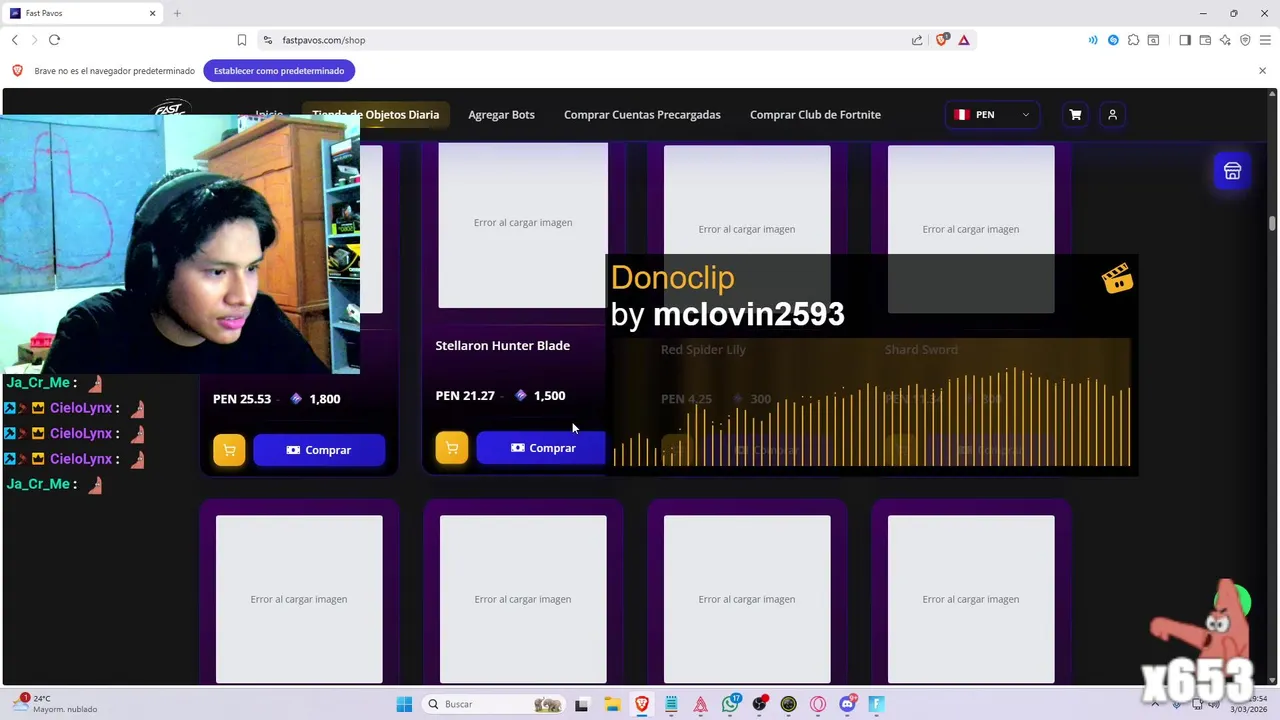Reload the current page

tap(54, 40)
